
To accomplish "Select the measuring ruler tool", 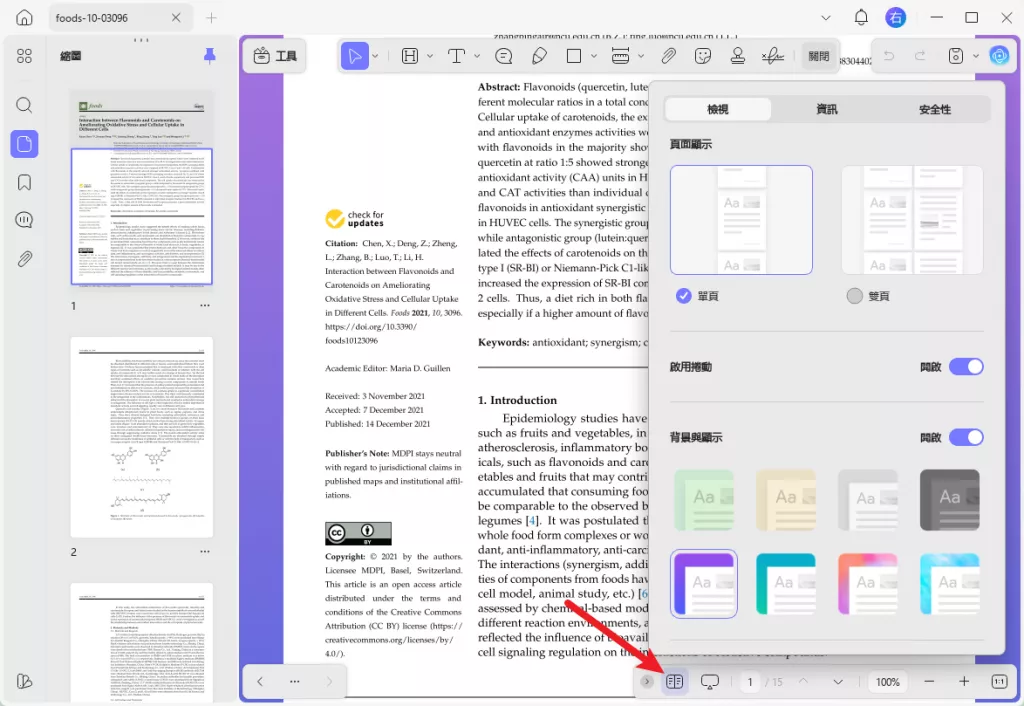I will [x=620, y=56].
